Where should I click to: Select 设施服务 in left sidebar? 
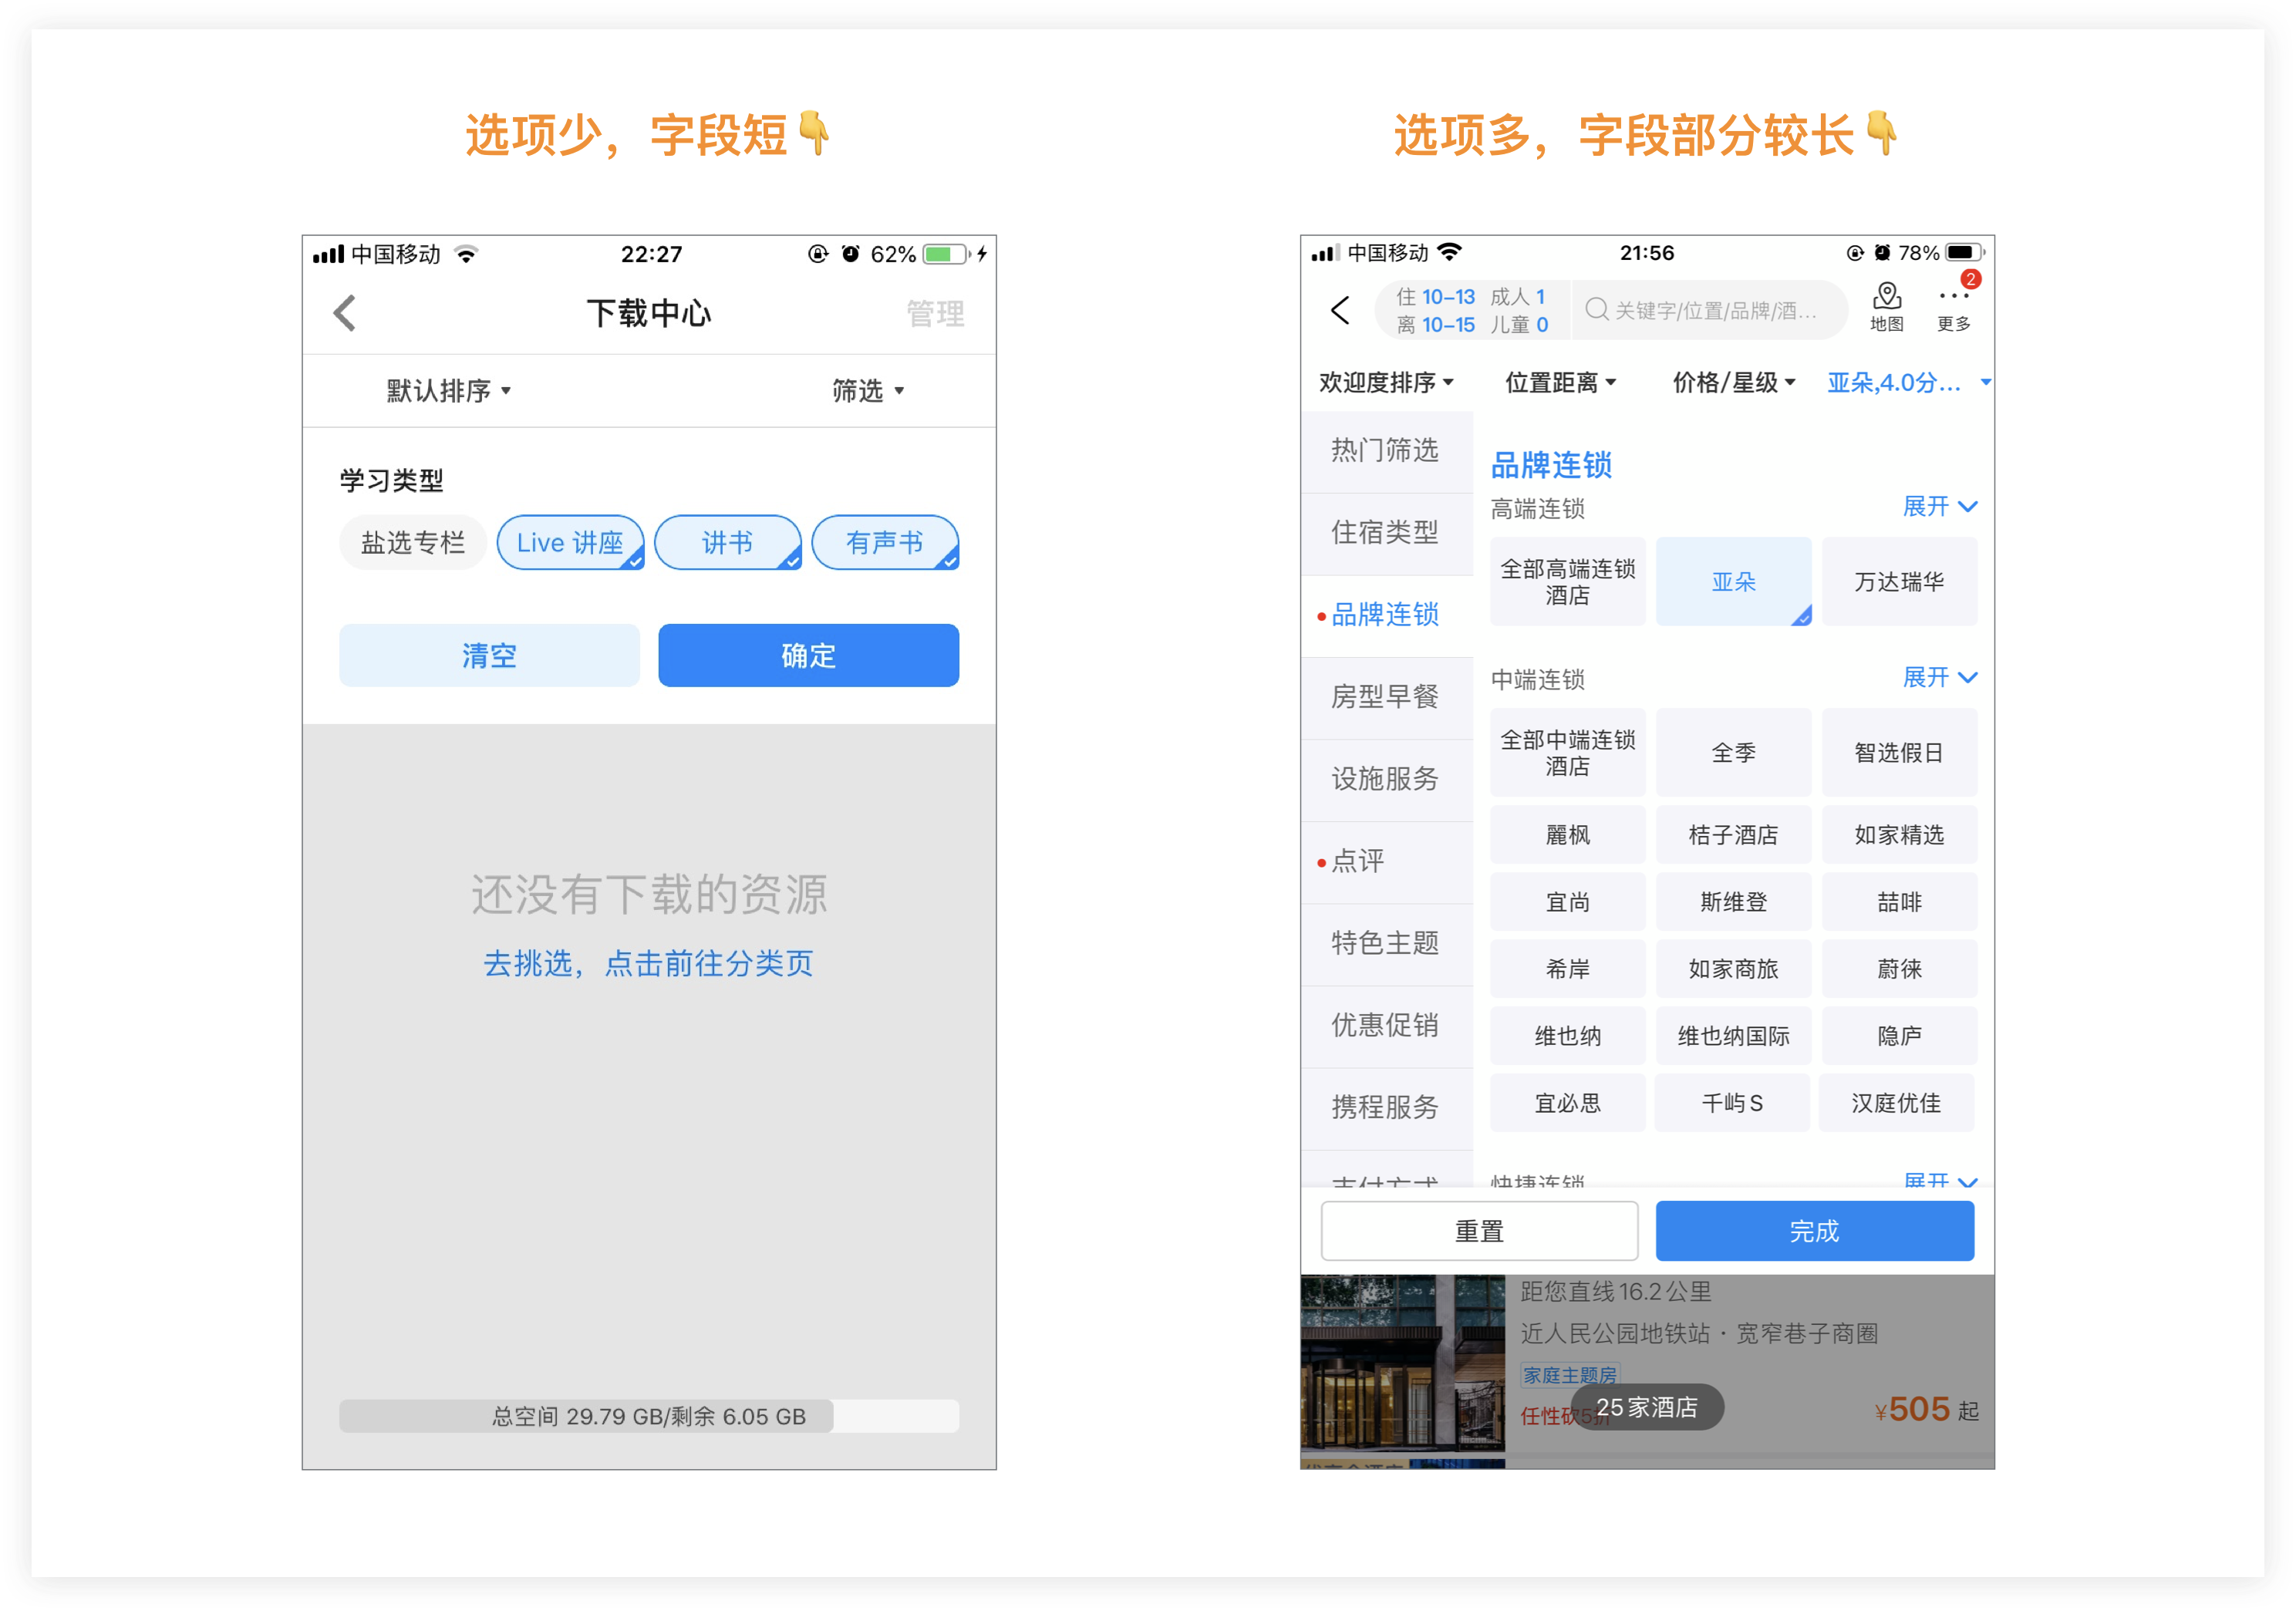[1385, 778]
